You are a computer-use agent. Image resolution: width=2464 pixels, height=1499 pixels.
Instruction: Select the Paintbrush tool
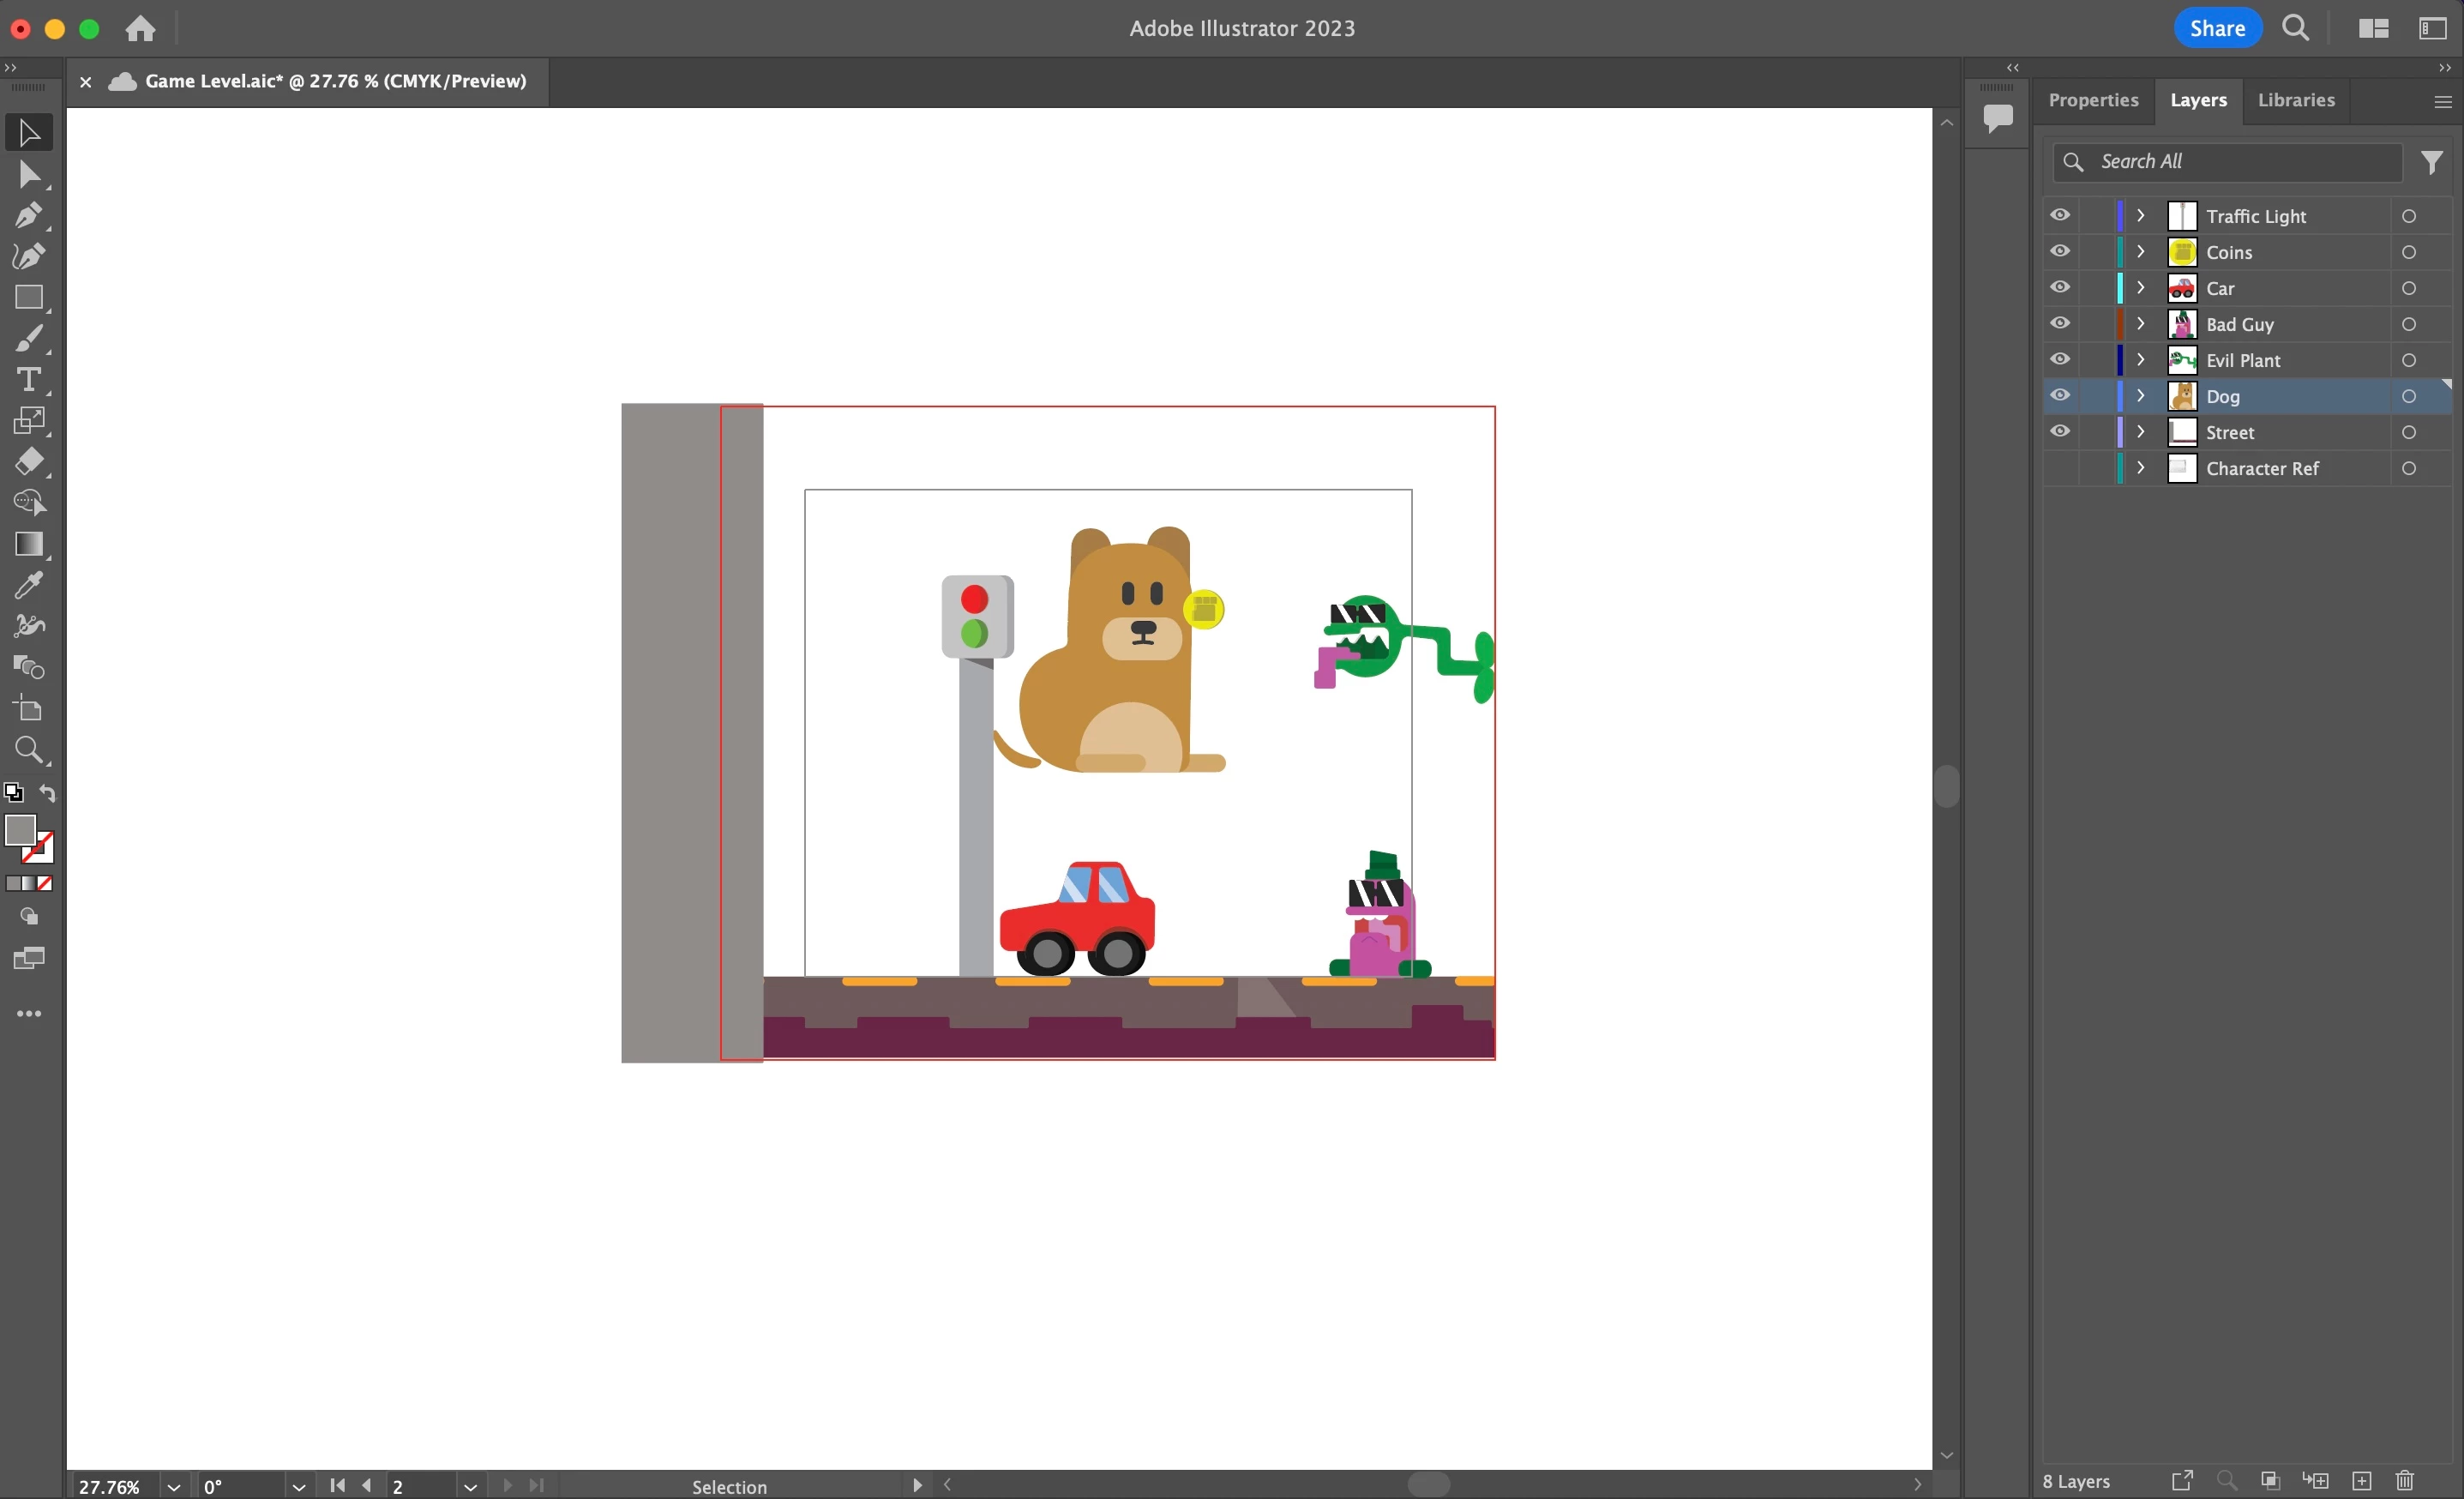(x=28, y=340)
